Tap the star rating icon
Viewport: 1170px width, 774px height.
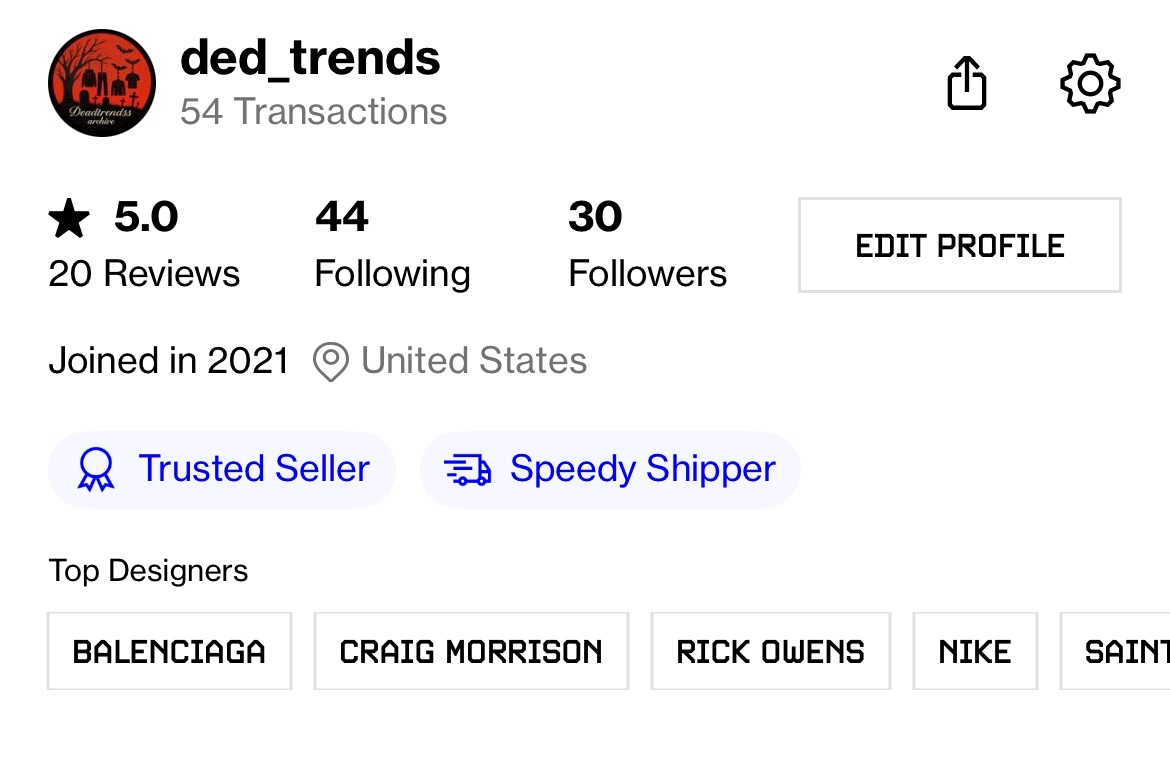(x=69, y=218)
